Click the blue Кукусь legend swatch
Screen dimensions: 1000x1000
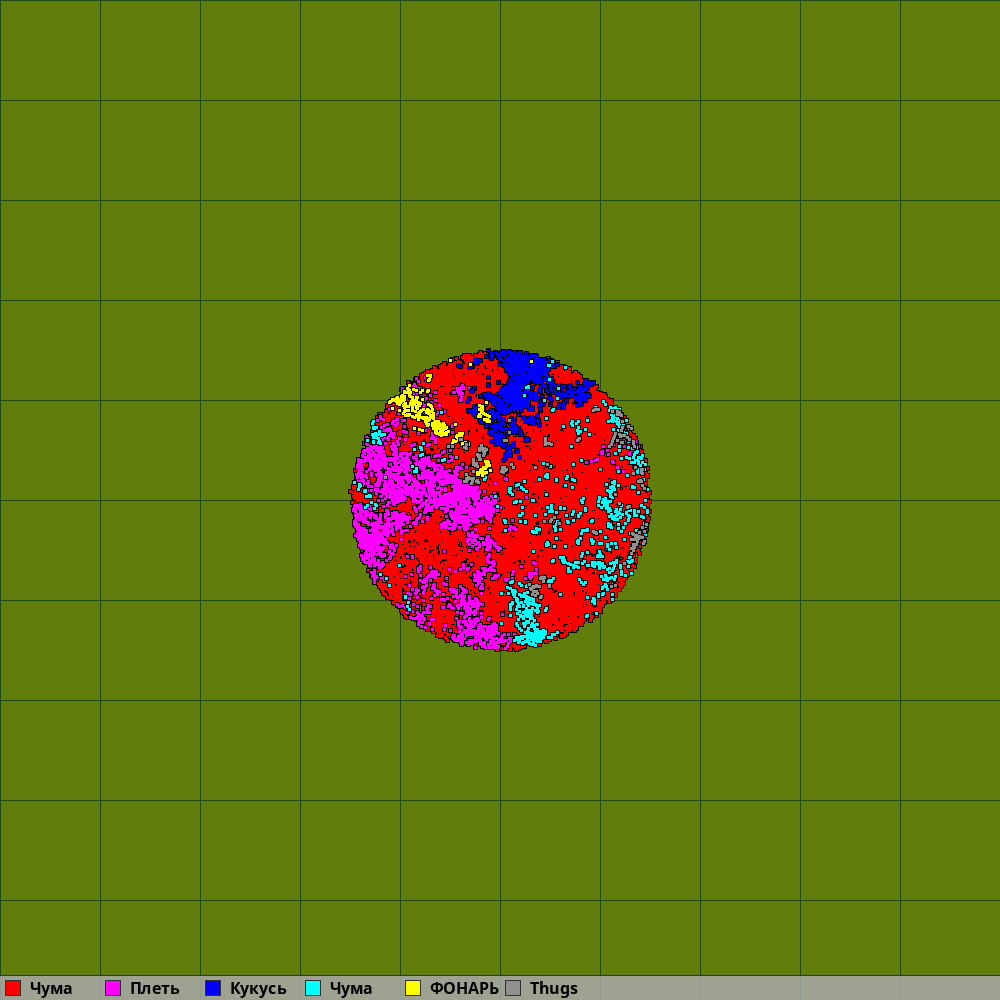tap(213, 988)
